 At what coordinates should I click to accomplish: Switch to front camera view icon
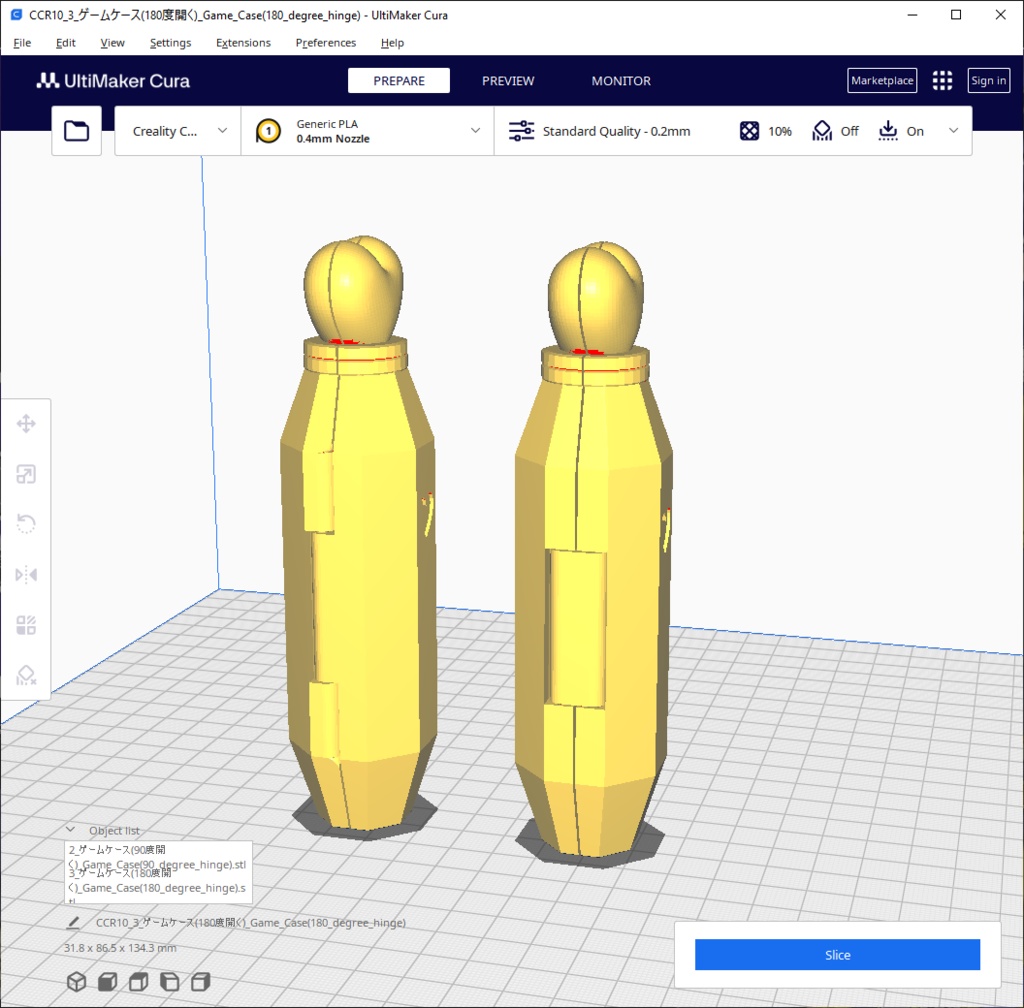[x=107, y=981]
